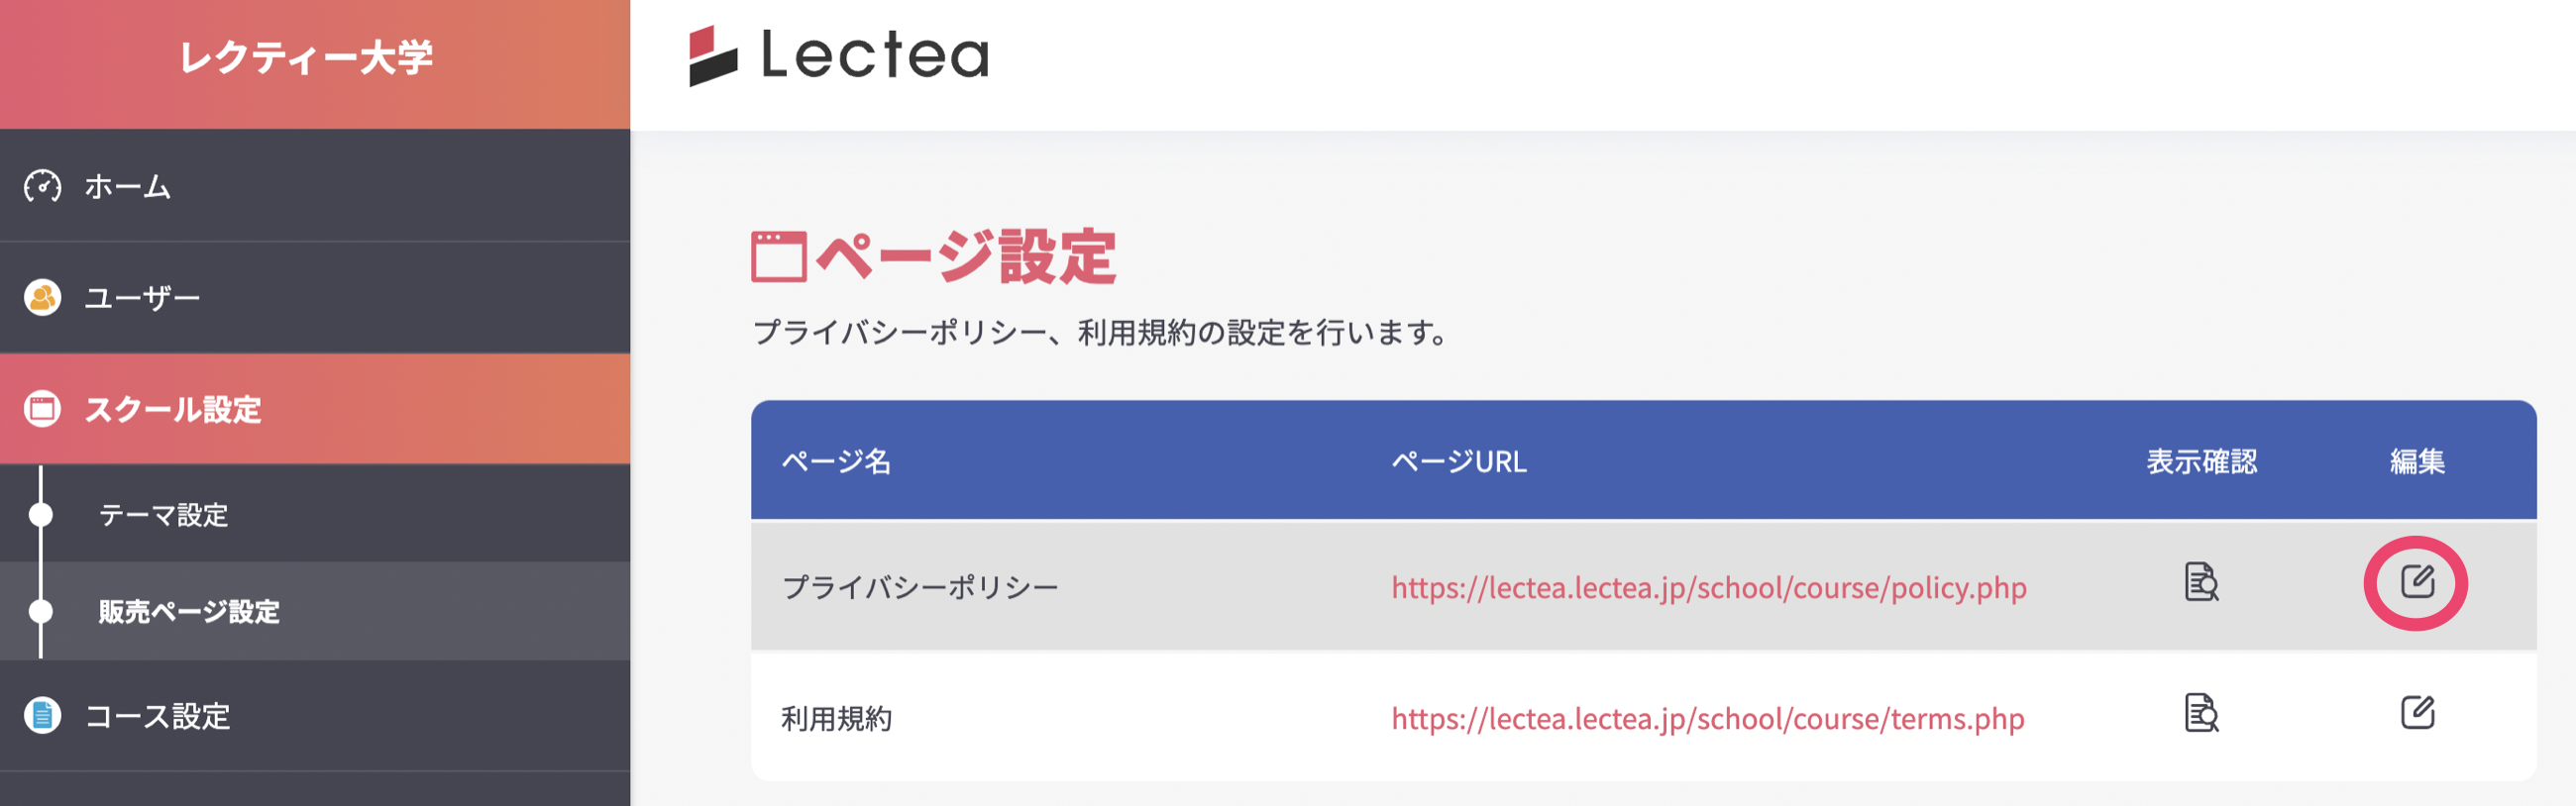Screen dimensions: 2576x806
Task: Select the ホーム dashboard gauge icon
Action: tap(42, 186)
